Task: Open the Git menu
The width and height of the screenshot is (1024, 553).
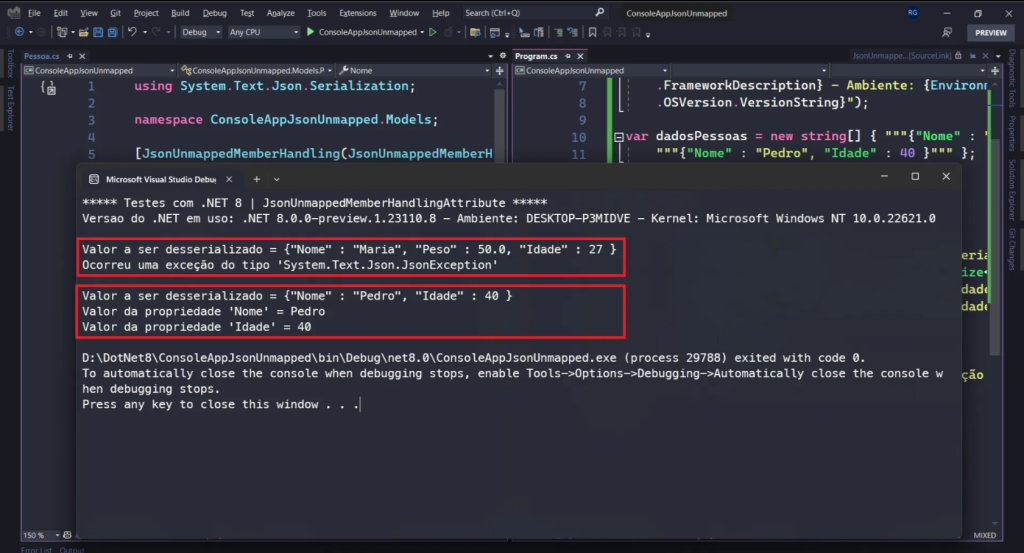Action: click(x=116, y=12)
